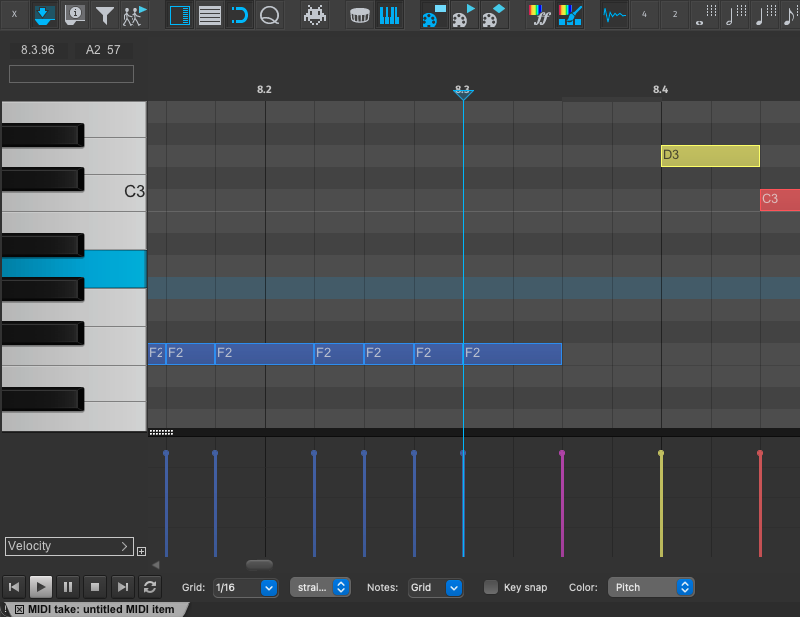Toggle the list-lines view mode icon

point(210,15)
